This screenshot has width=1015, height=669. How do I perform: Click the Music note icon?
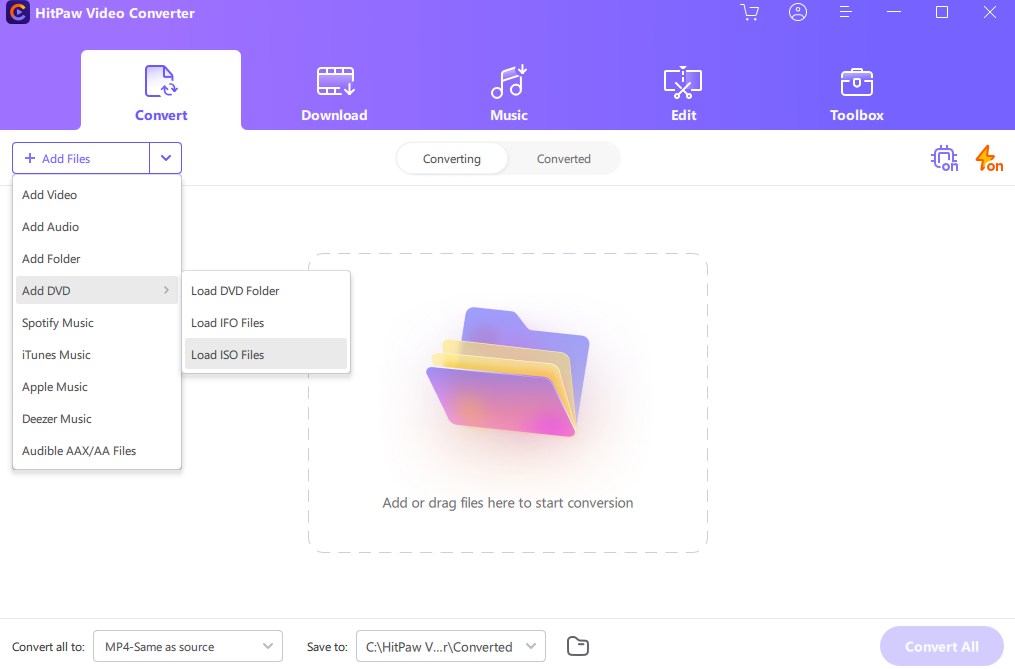(x=509, y=81)
